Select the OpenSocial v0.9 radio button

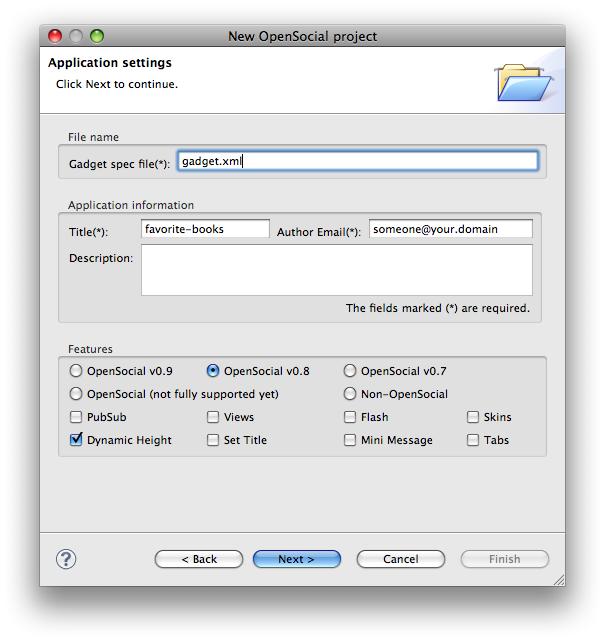pyautogui.click(x=76, y=371)
